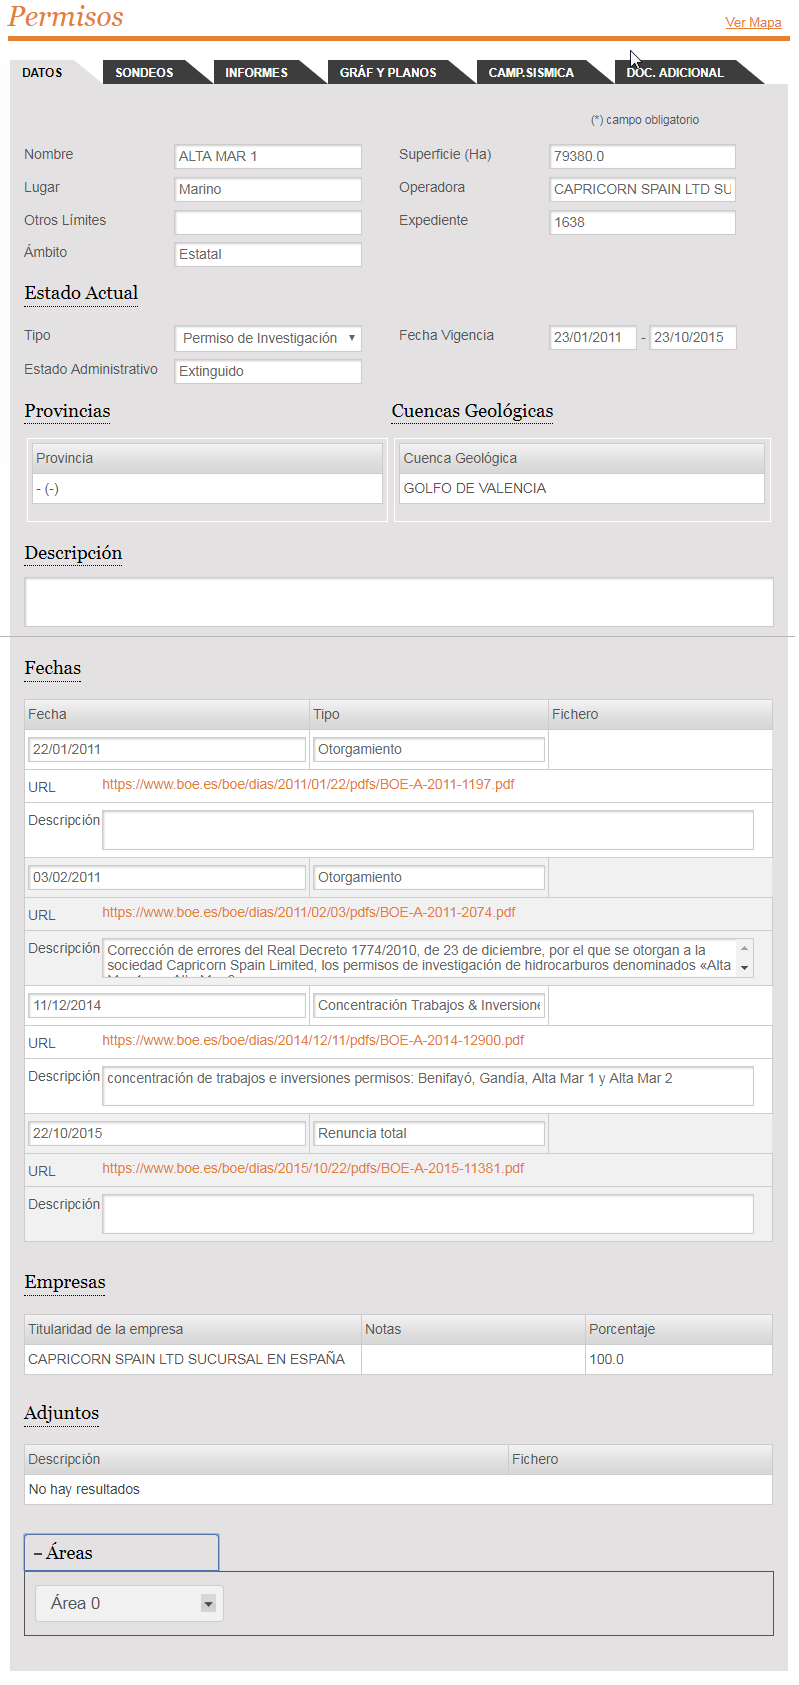Open the DOC. ADICIONAL tab
This screenshot has width=799, height=1685.
(x=675, y=73)
